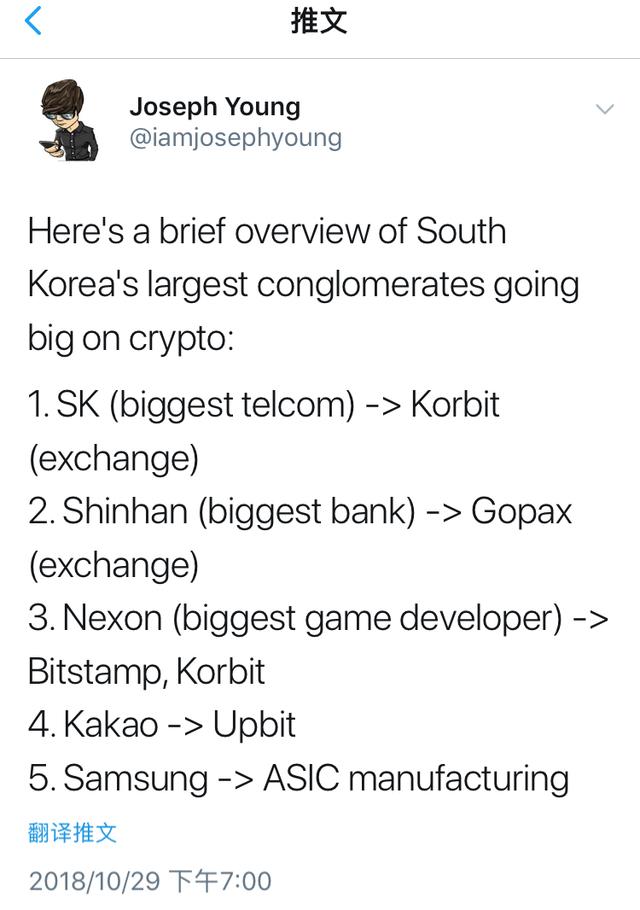Tap the 4. Kakao -> Upbit line
This screenshot has height=910, width=640.
click(162, 724)
